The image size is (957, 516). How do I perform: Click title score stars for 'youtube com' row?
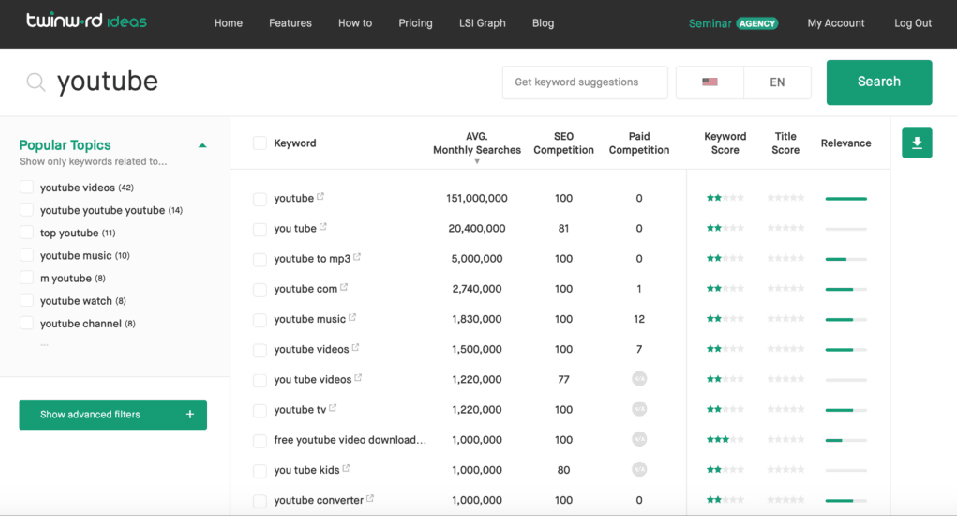(x=785, y=288)
